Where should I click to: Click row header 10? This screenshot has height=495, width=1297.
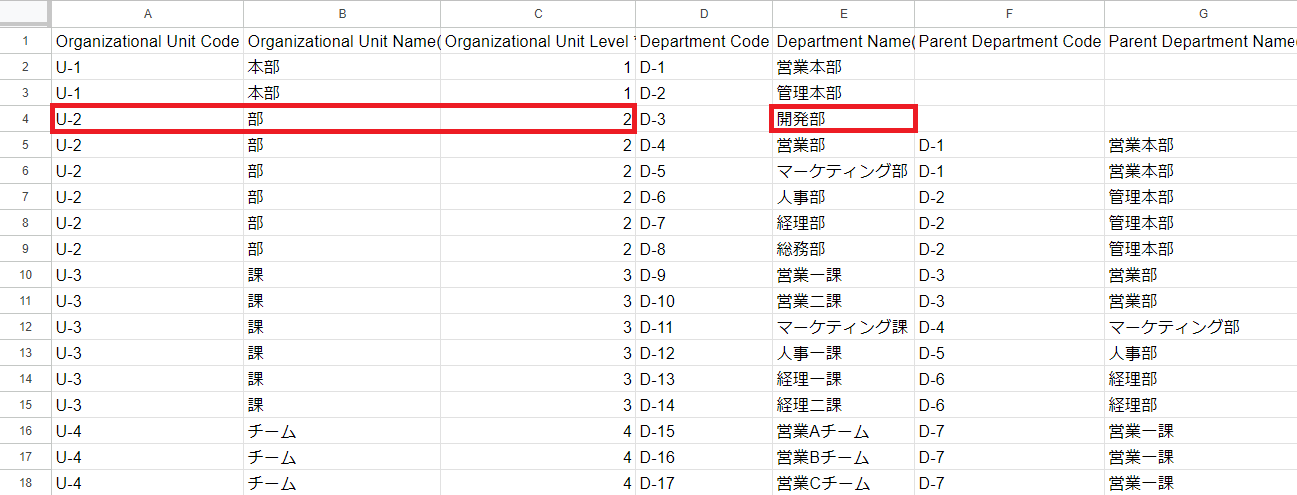[25, 275]
